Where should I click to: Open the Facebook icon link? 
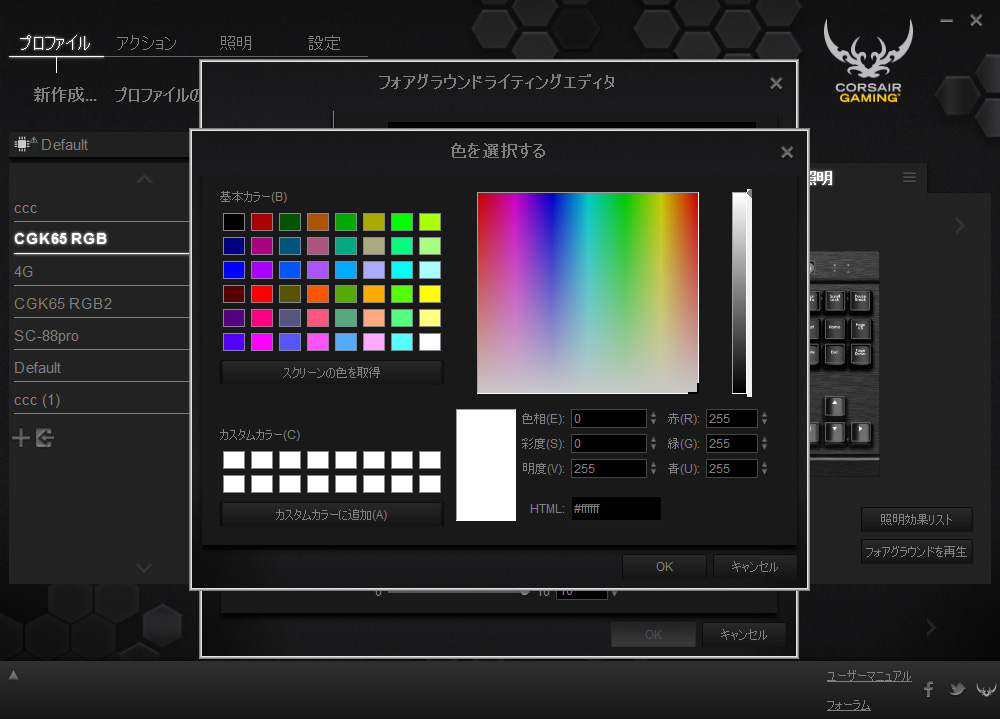click(x=929, y=689)
